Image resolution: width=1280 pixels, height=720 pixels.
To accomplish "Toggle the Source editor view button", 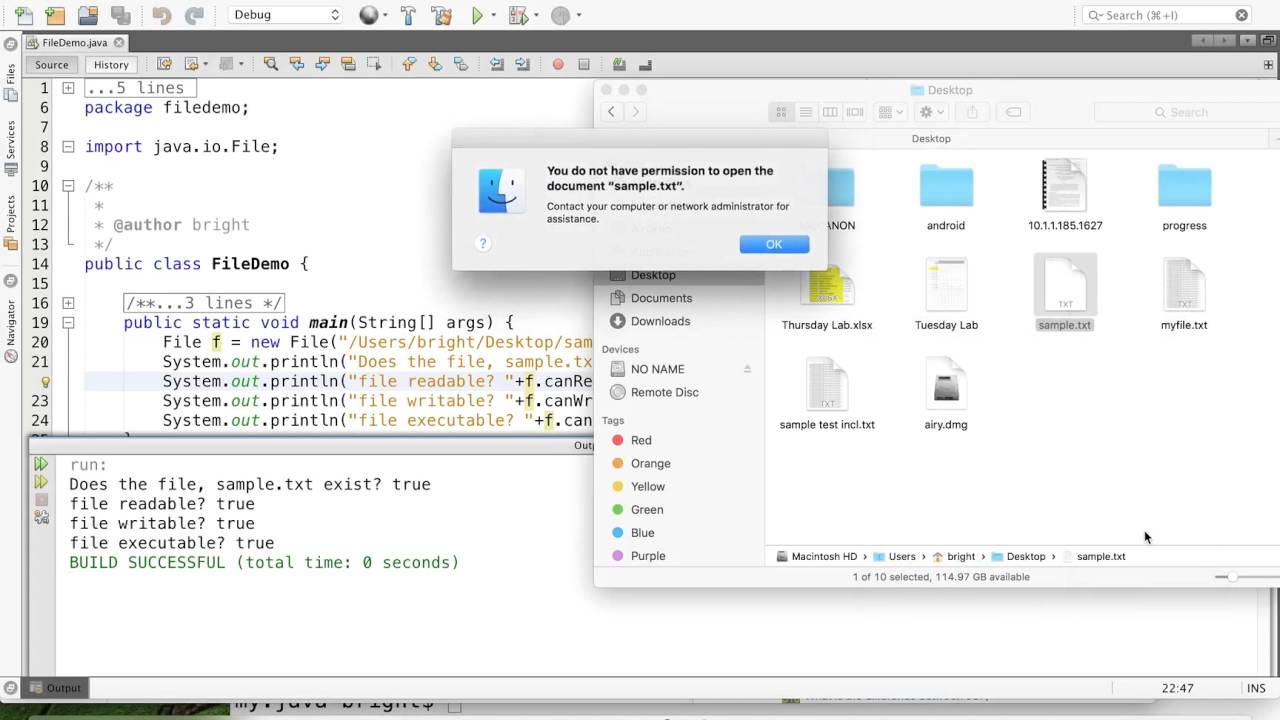I will coord(52,64).
